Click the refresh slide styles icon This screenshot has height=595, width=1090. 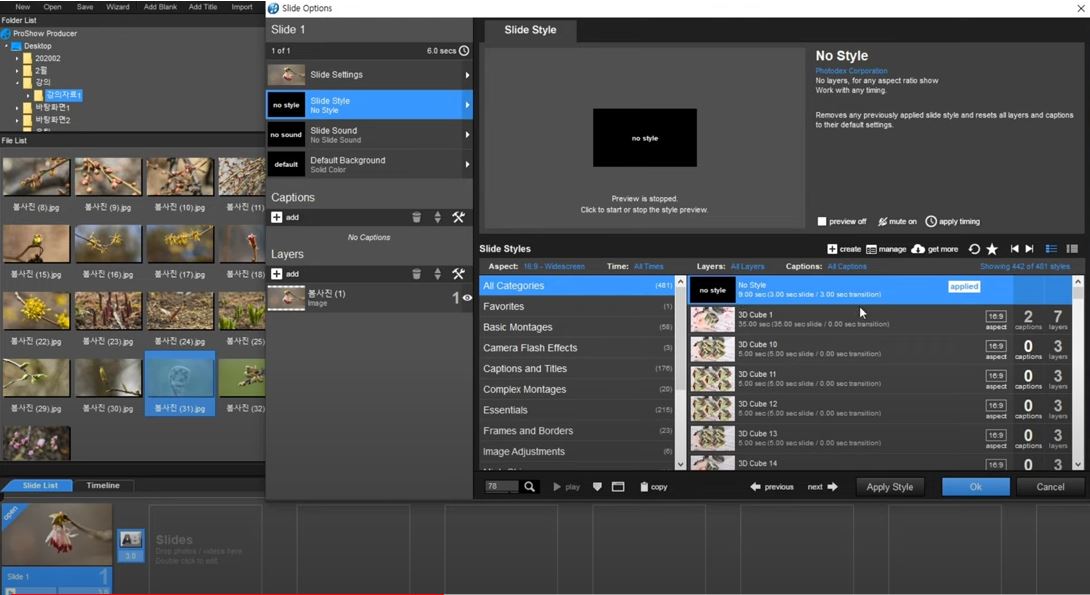974,249
